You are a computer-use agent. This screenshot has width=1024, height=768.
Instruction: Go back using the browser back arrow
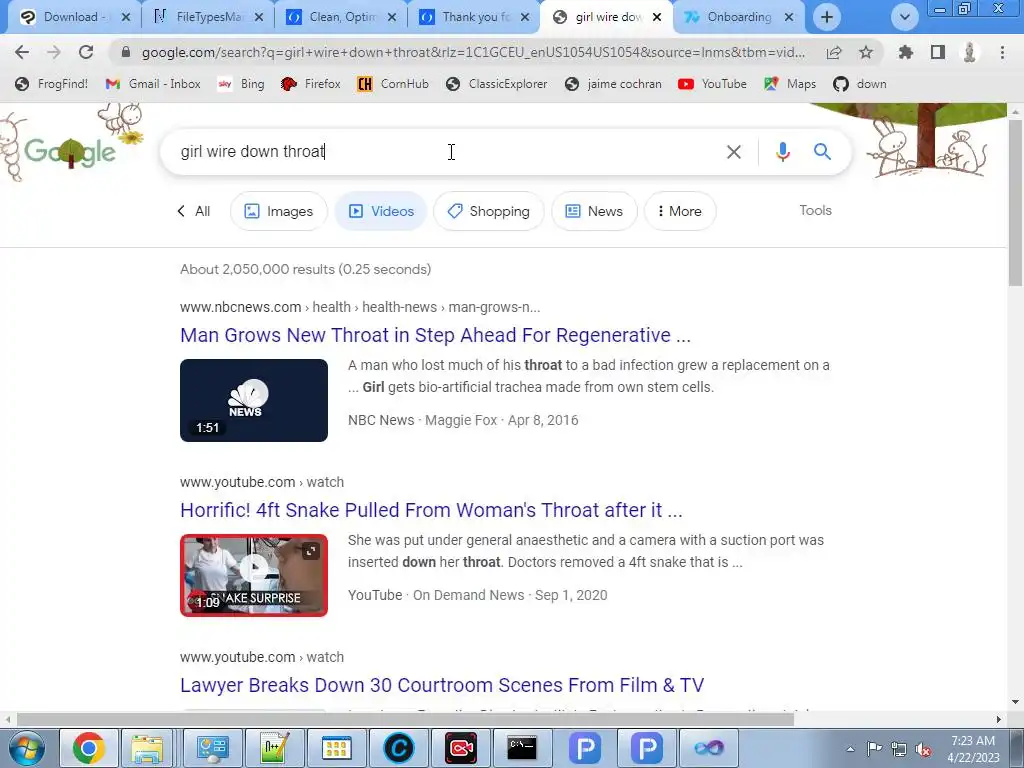[x=22, y=52]
